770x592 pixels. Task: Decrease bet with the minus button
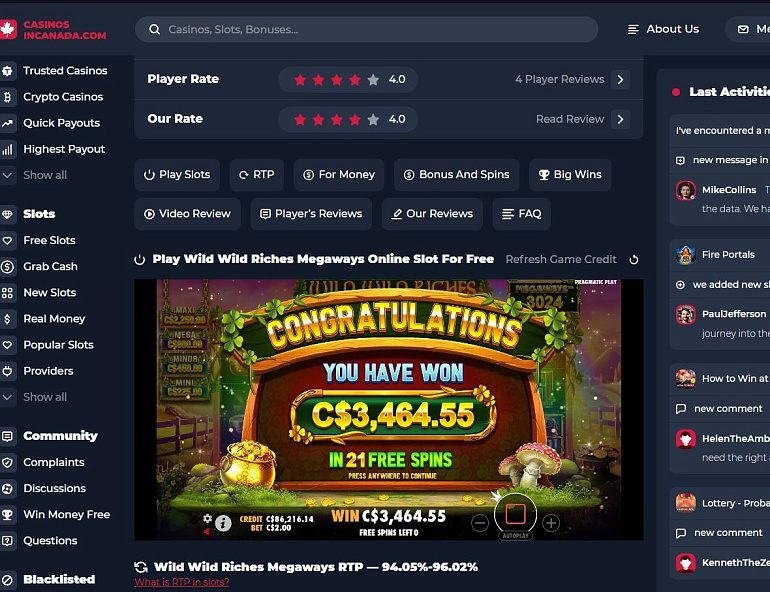pos(480,523)
